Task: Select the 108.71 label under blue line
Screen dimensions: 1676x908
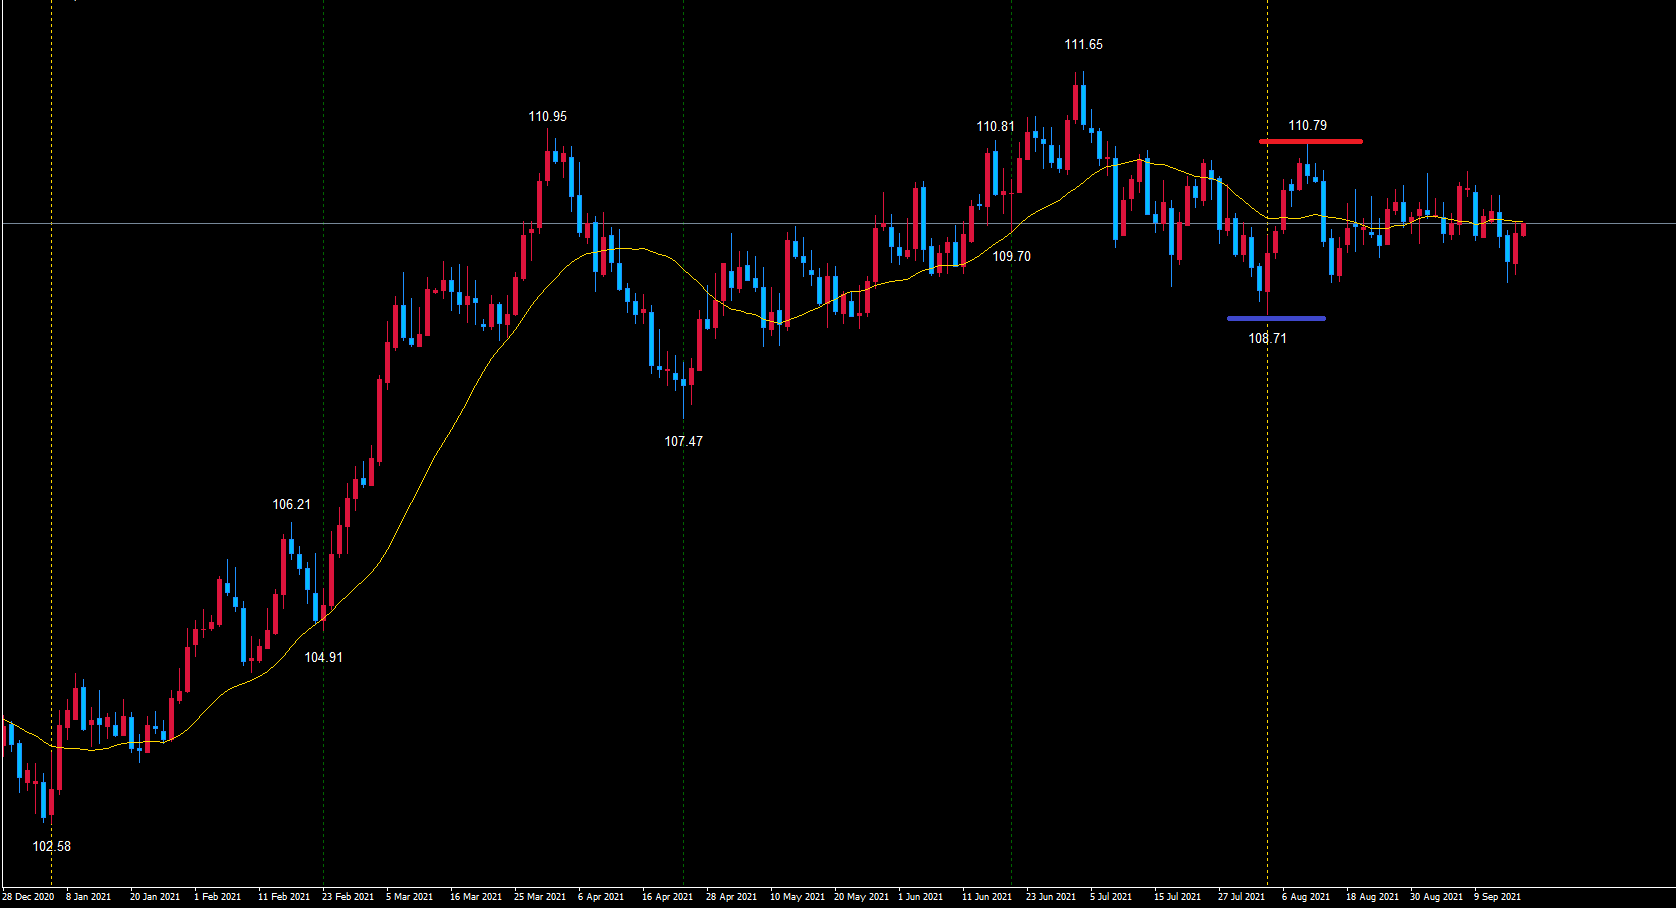Action: (x=1267, y=339)
